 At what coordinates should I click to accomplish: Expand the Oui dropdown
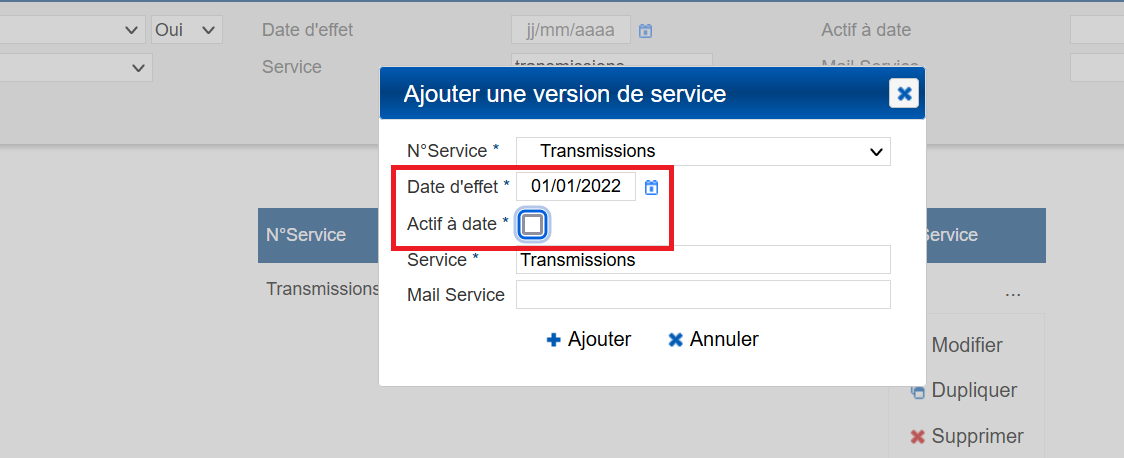[x=186, y=30]
